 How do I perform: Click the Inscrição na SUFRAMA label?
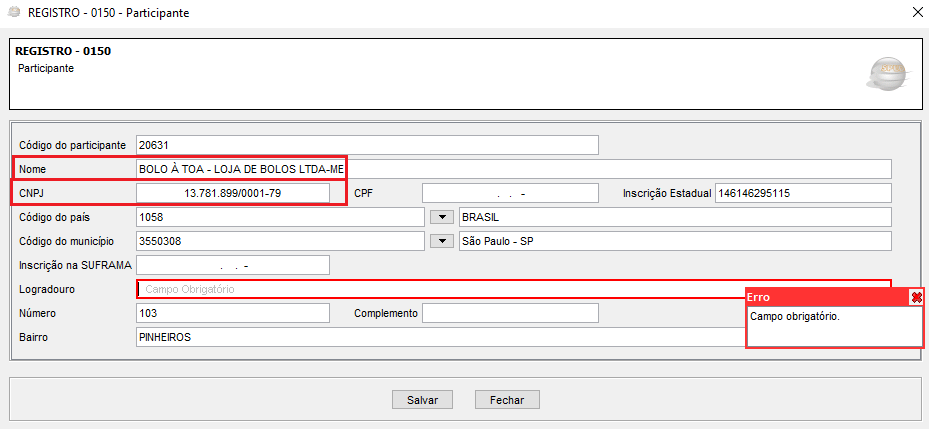(75, 265)
